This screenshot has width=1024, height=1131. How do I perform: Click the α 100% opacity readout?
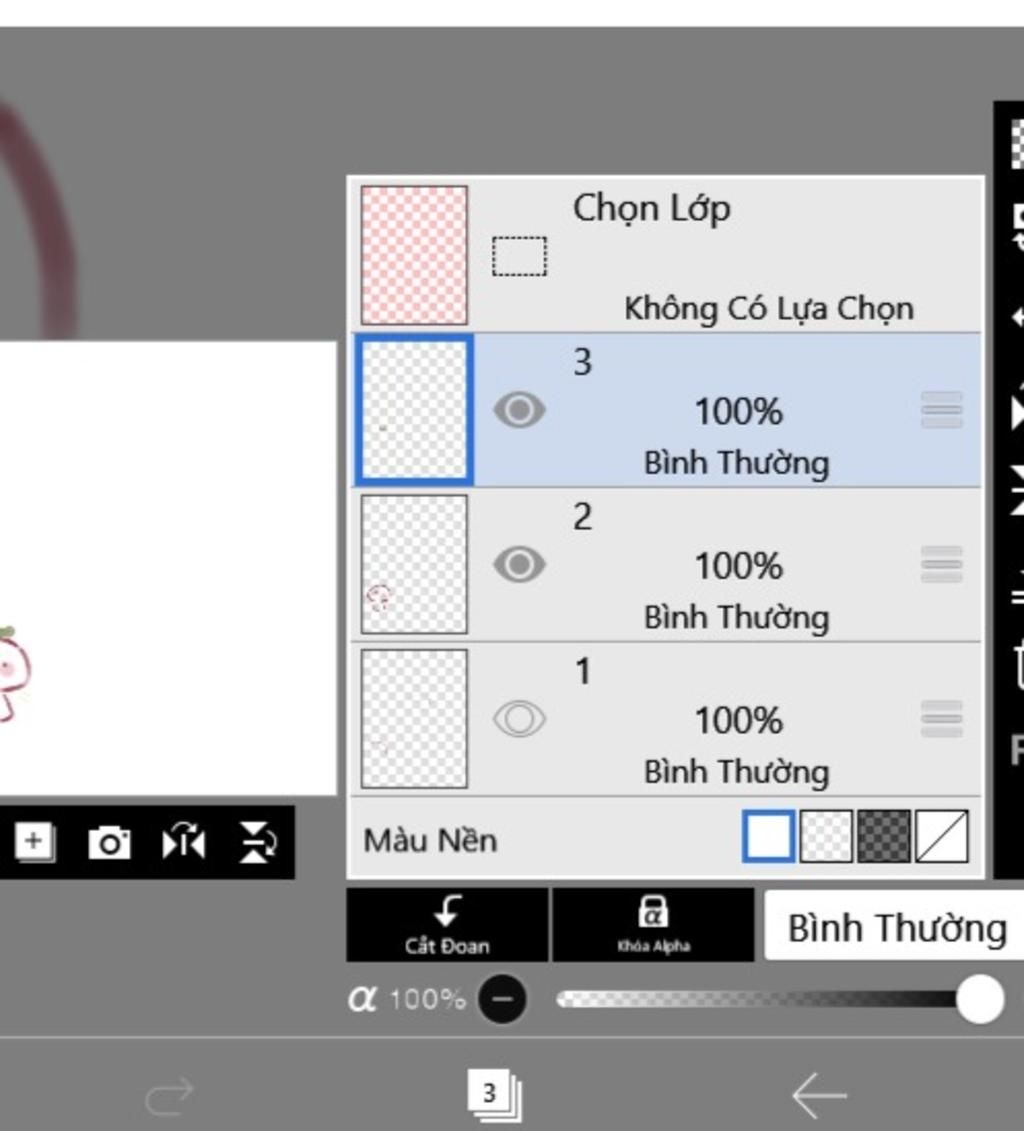407,999
